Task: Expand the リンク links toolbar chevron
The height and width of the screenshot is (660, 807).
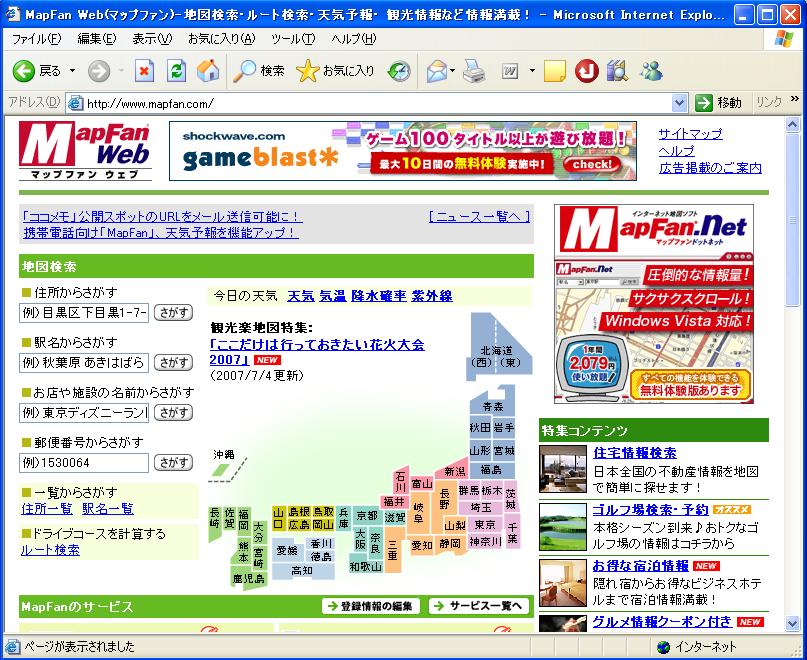Action: point(795,99)
